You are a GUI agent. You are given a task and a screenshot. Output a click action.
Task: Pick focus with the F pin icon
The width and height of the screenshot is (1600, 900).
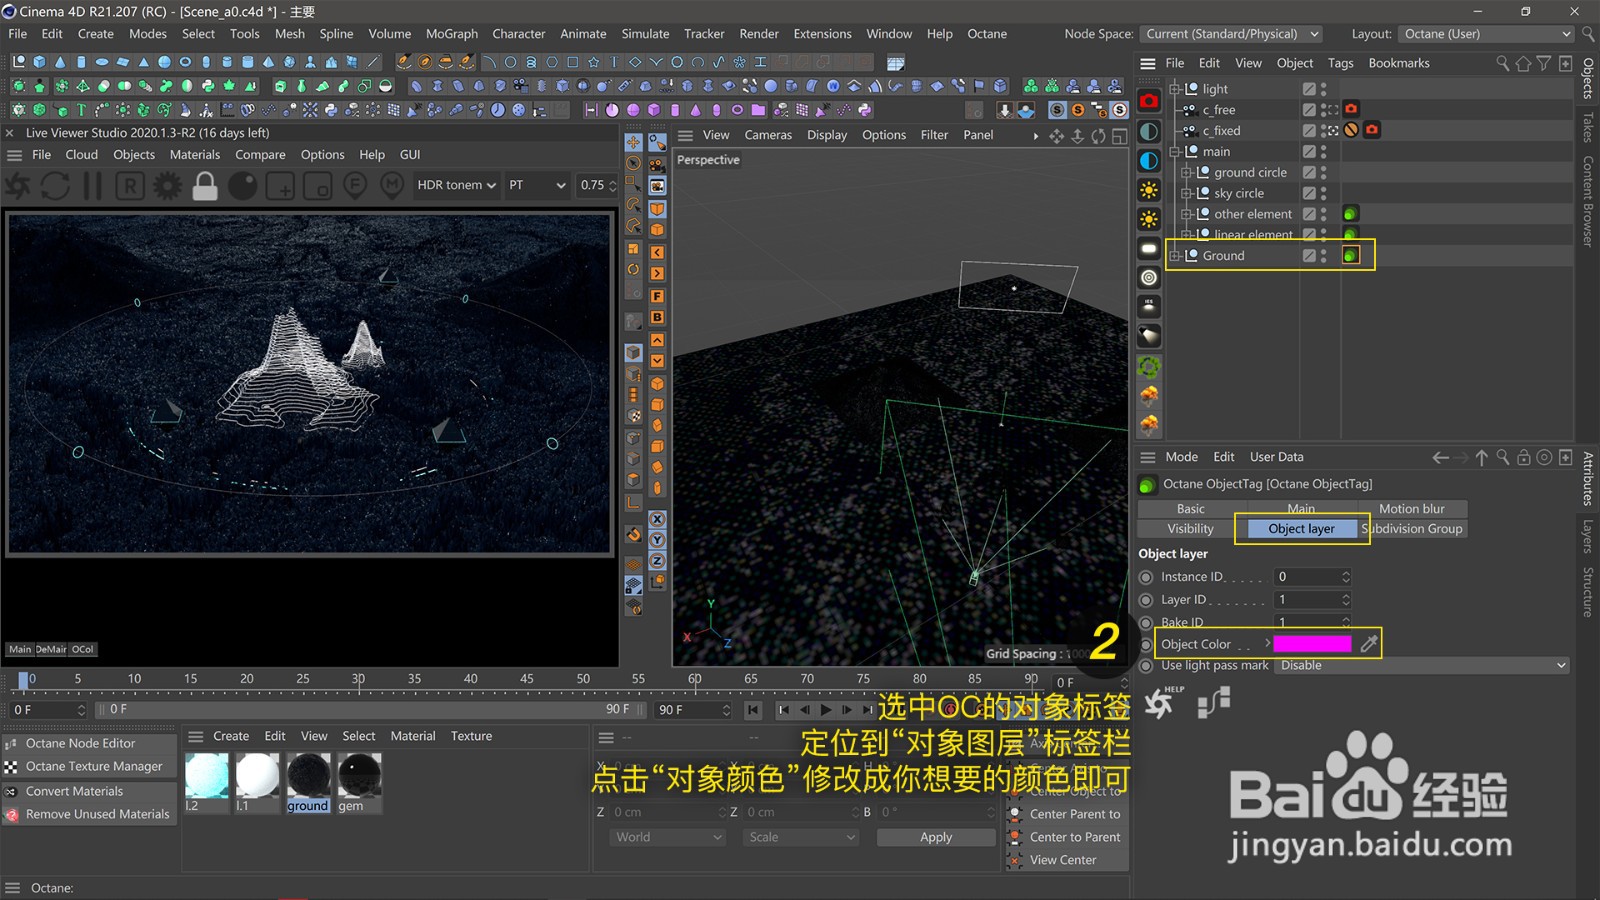tap(355, 185)
